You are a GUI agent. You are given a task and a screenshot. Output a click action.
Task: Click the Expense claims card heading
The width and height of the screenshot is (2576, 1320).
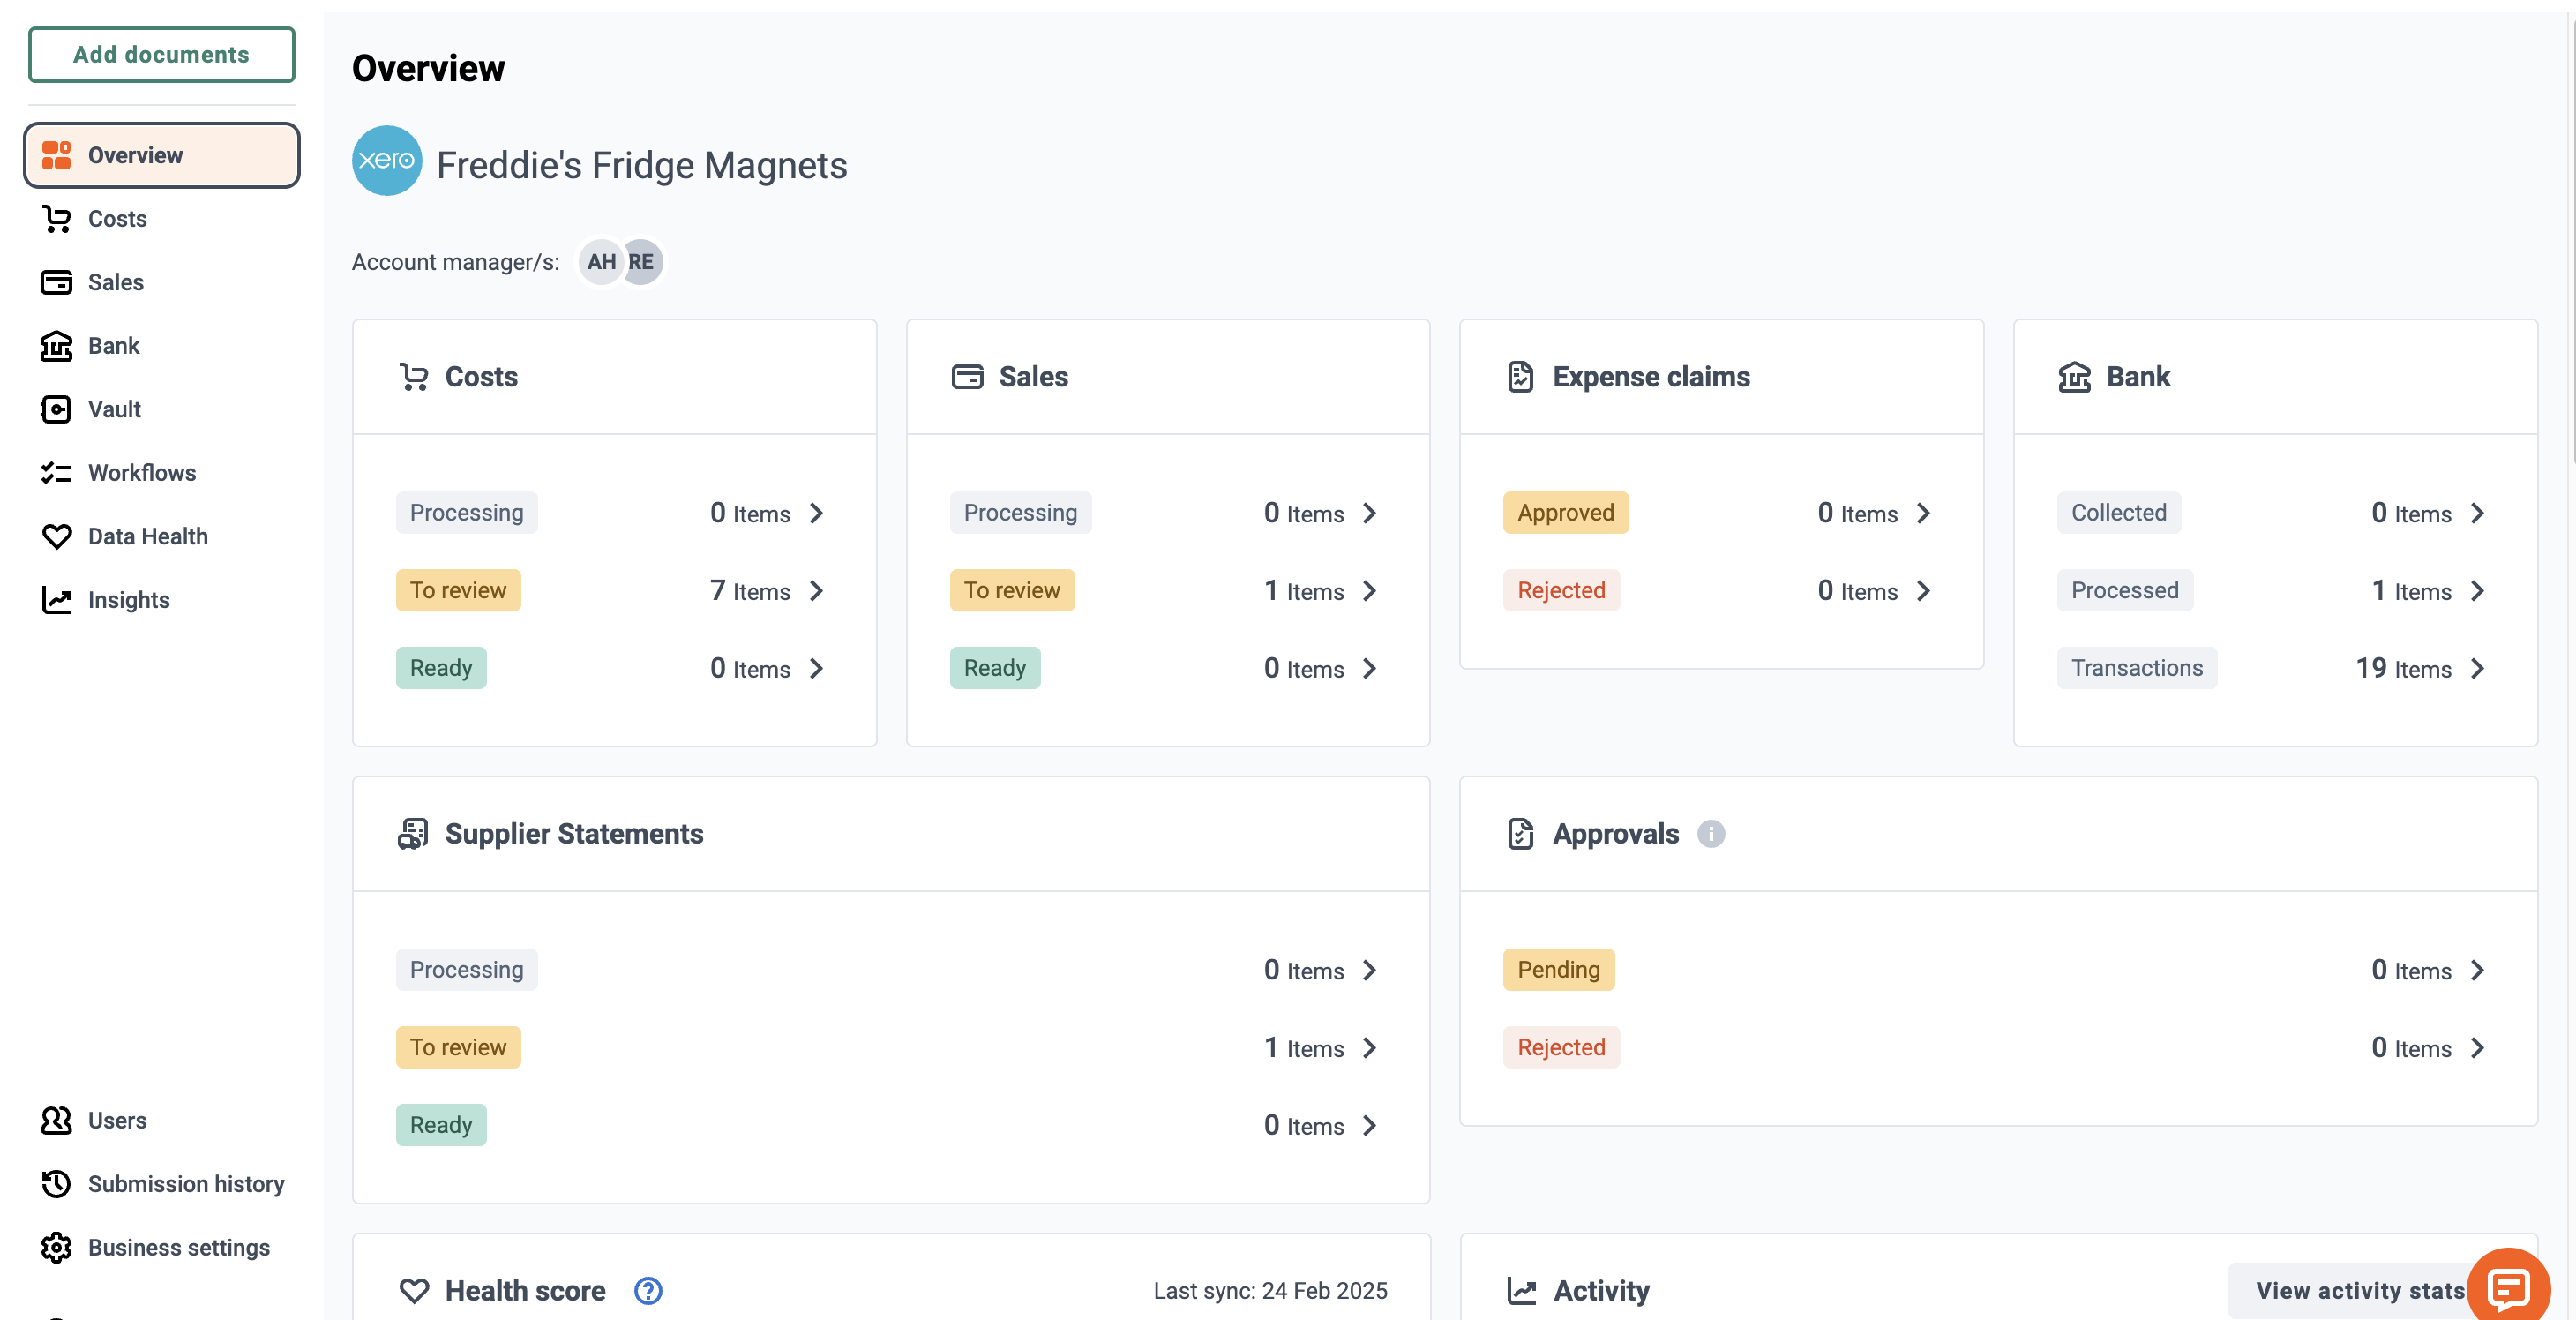click(x=1651, y=377)
